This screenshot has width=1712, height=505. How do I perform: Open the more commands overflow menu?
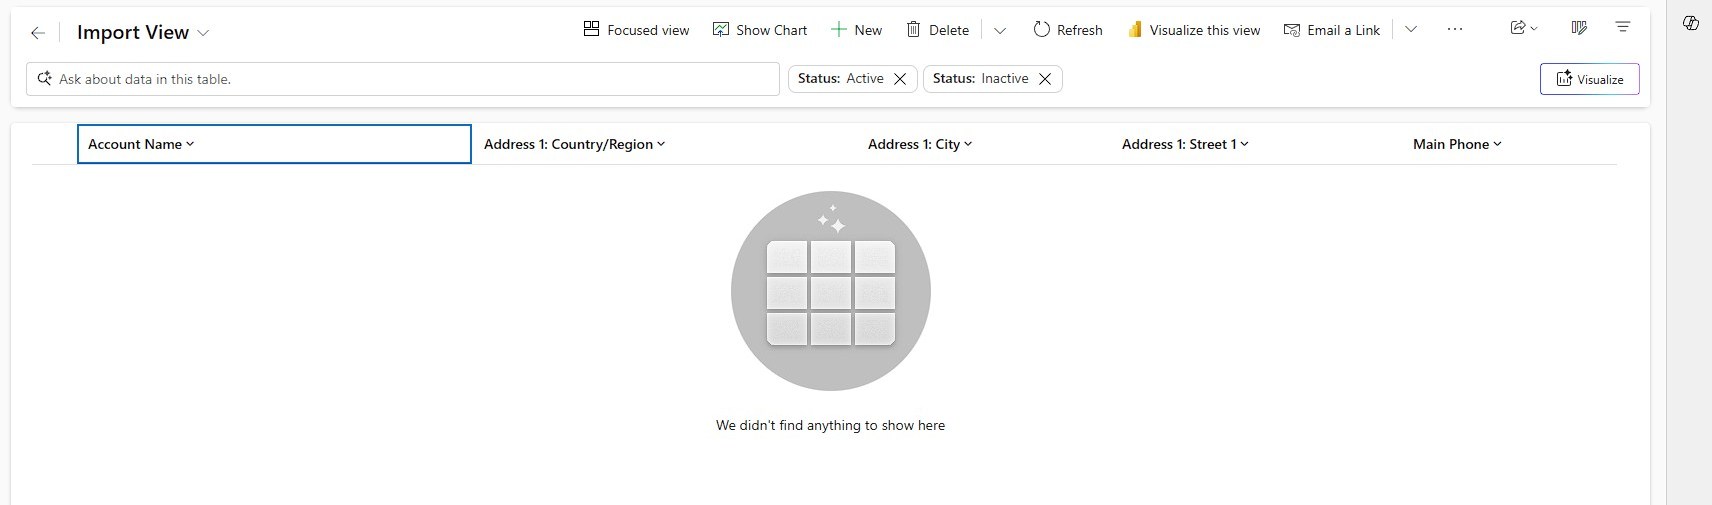(x=1455, y=30)
